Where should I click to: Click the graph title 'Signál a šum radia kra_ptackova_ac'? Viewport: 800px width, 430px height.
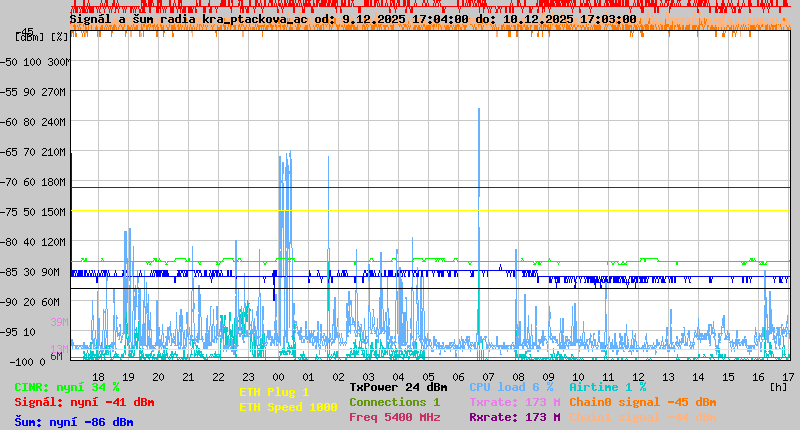pos(189,19)
